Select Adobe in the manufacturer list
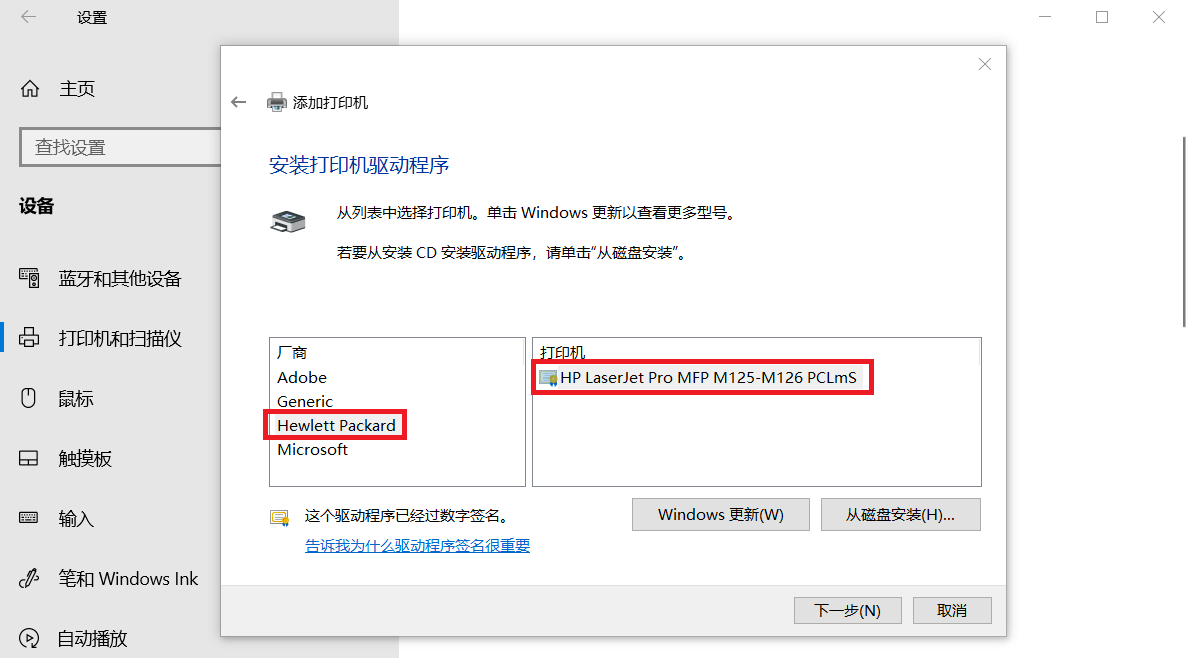 302,377
